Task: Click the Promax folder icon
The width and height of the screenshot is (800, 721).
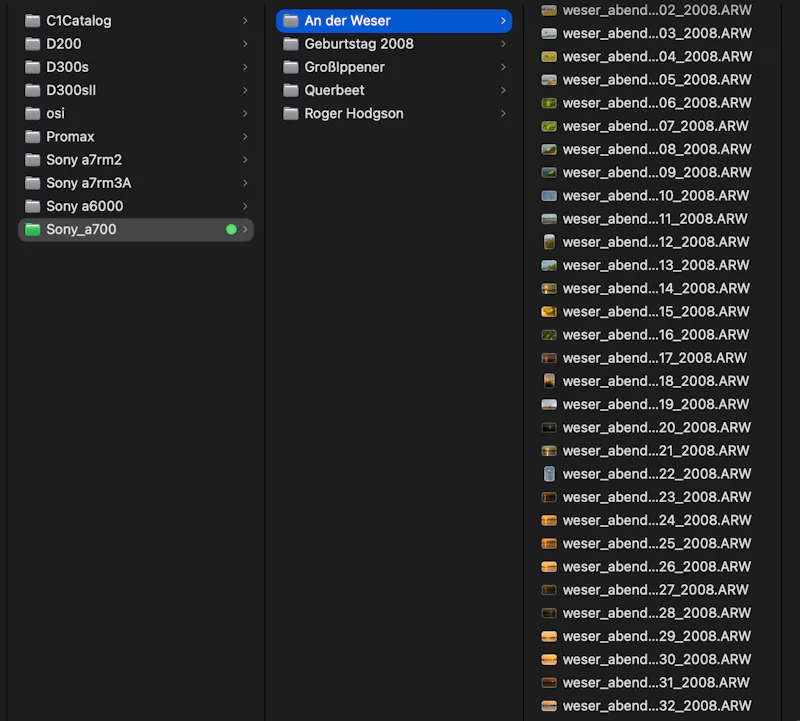Action: 33,137
